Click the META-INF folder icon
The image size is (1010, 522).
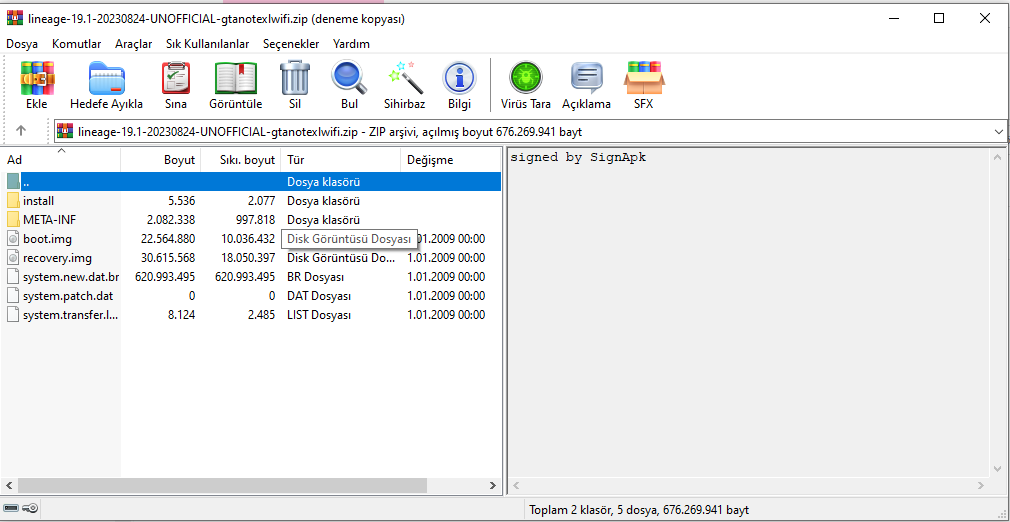click(14, 220)
